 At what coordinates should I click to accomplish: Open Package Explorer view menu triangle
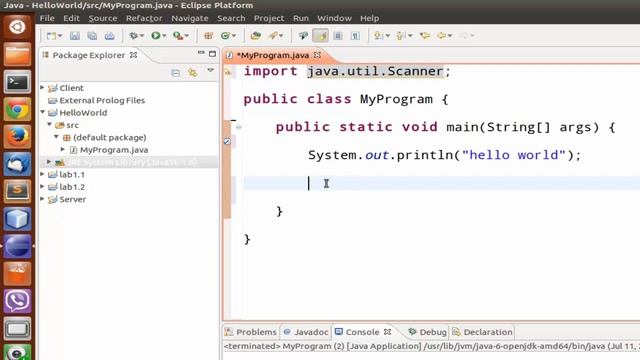point(211,71)
